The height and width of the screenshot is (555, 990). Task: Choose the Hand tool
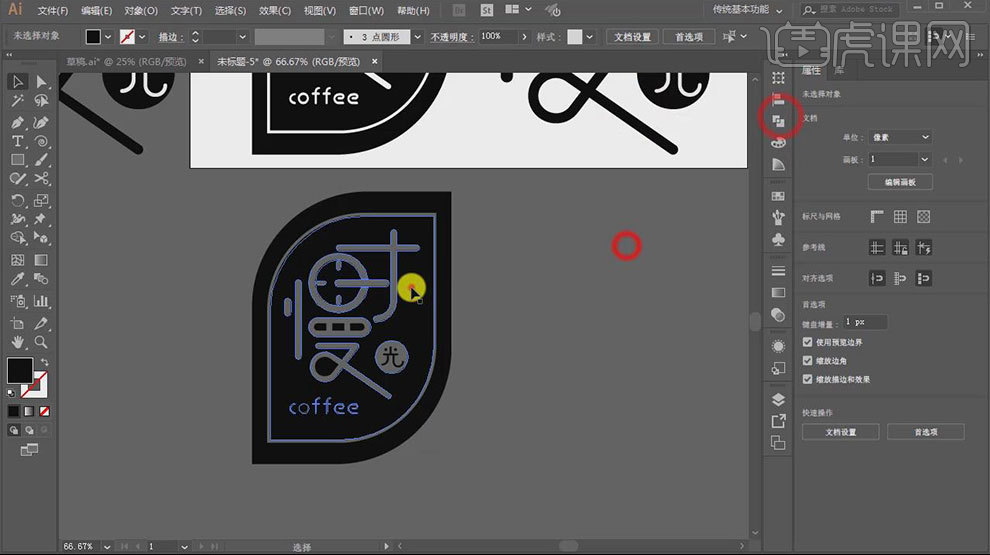(x=18, y=342)
